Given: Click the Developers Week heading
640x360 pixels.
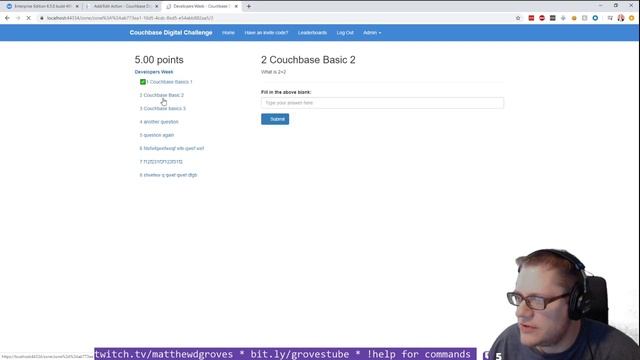Looking at the screenshot, I should click(x=154, y=72).
